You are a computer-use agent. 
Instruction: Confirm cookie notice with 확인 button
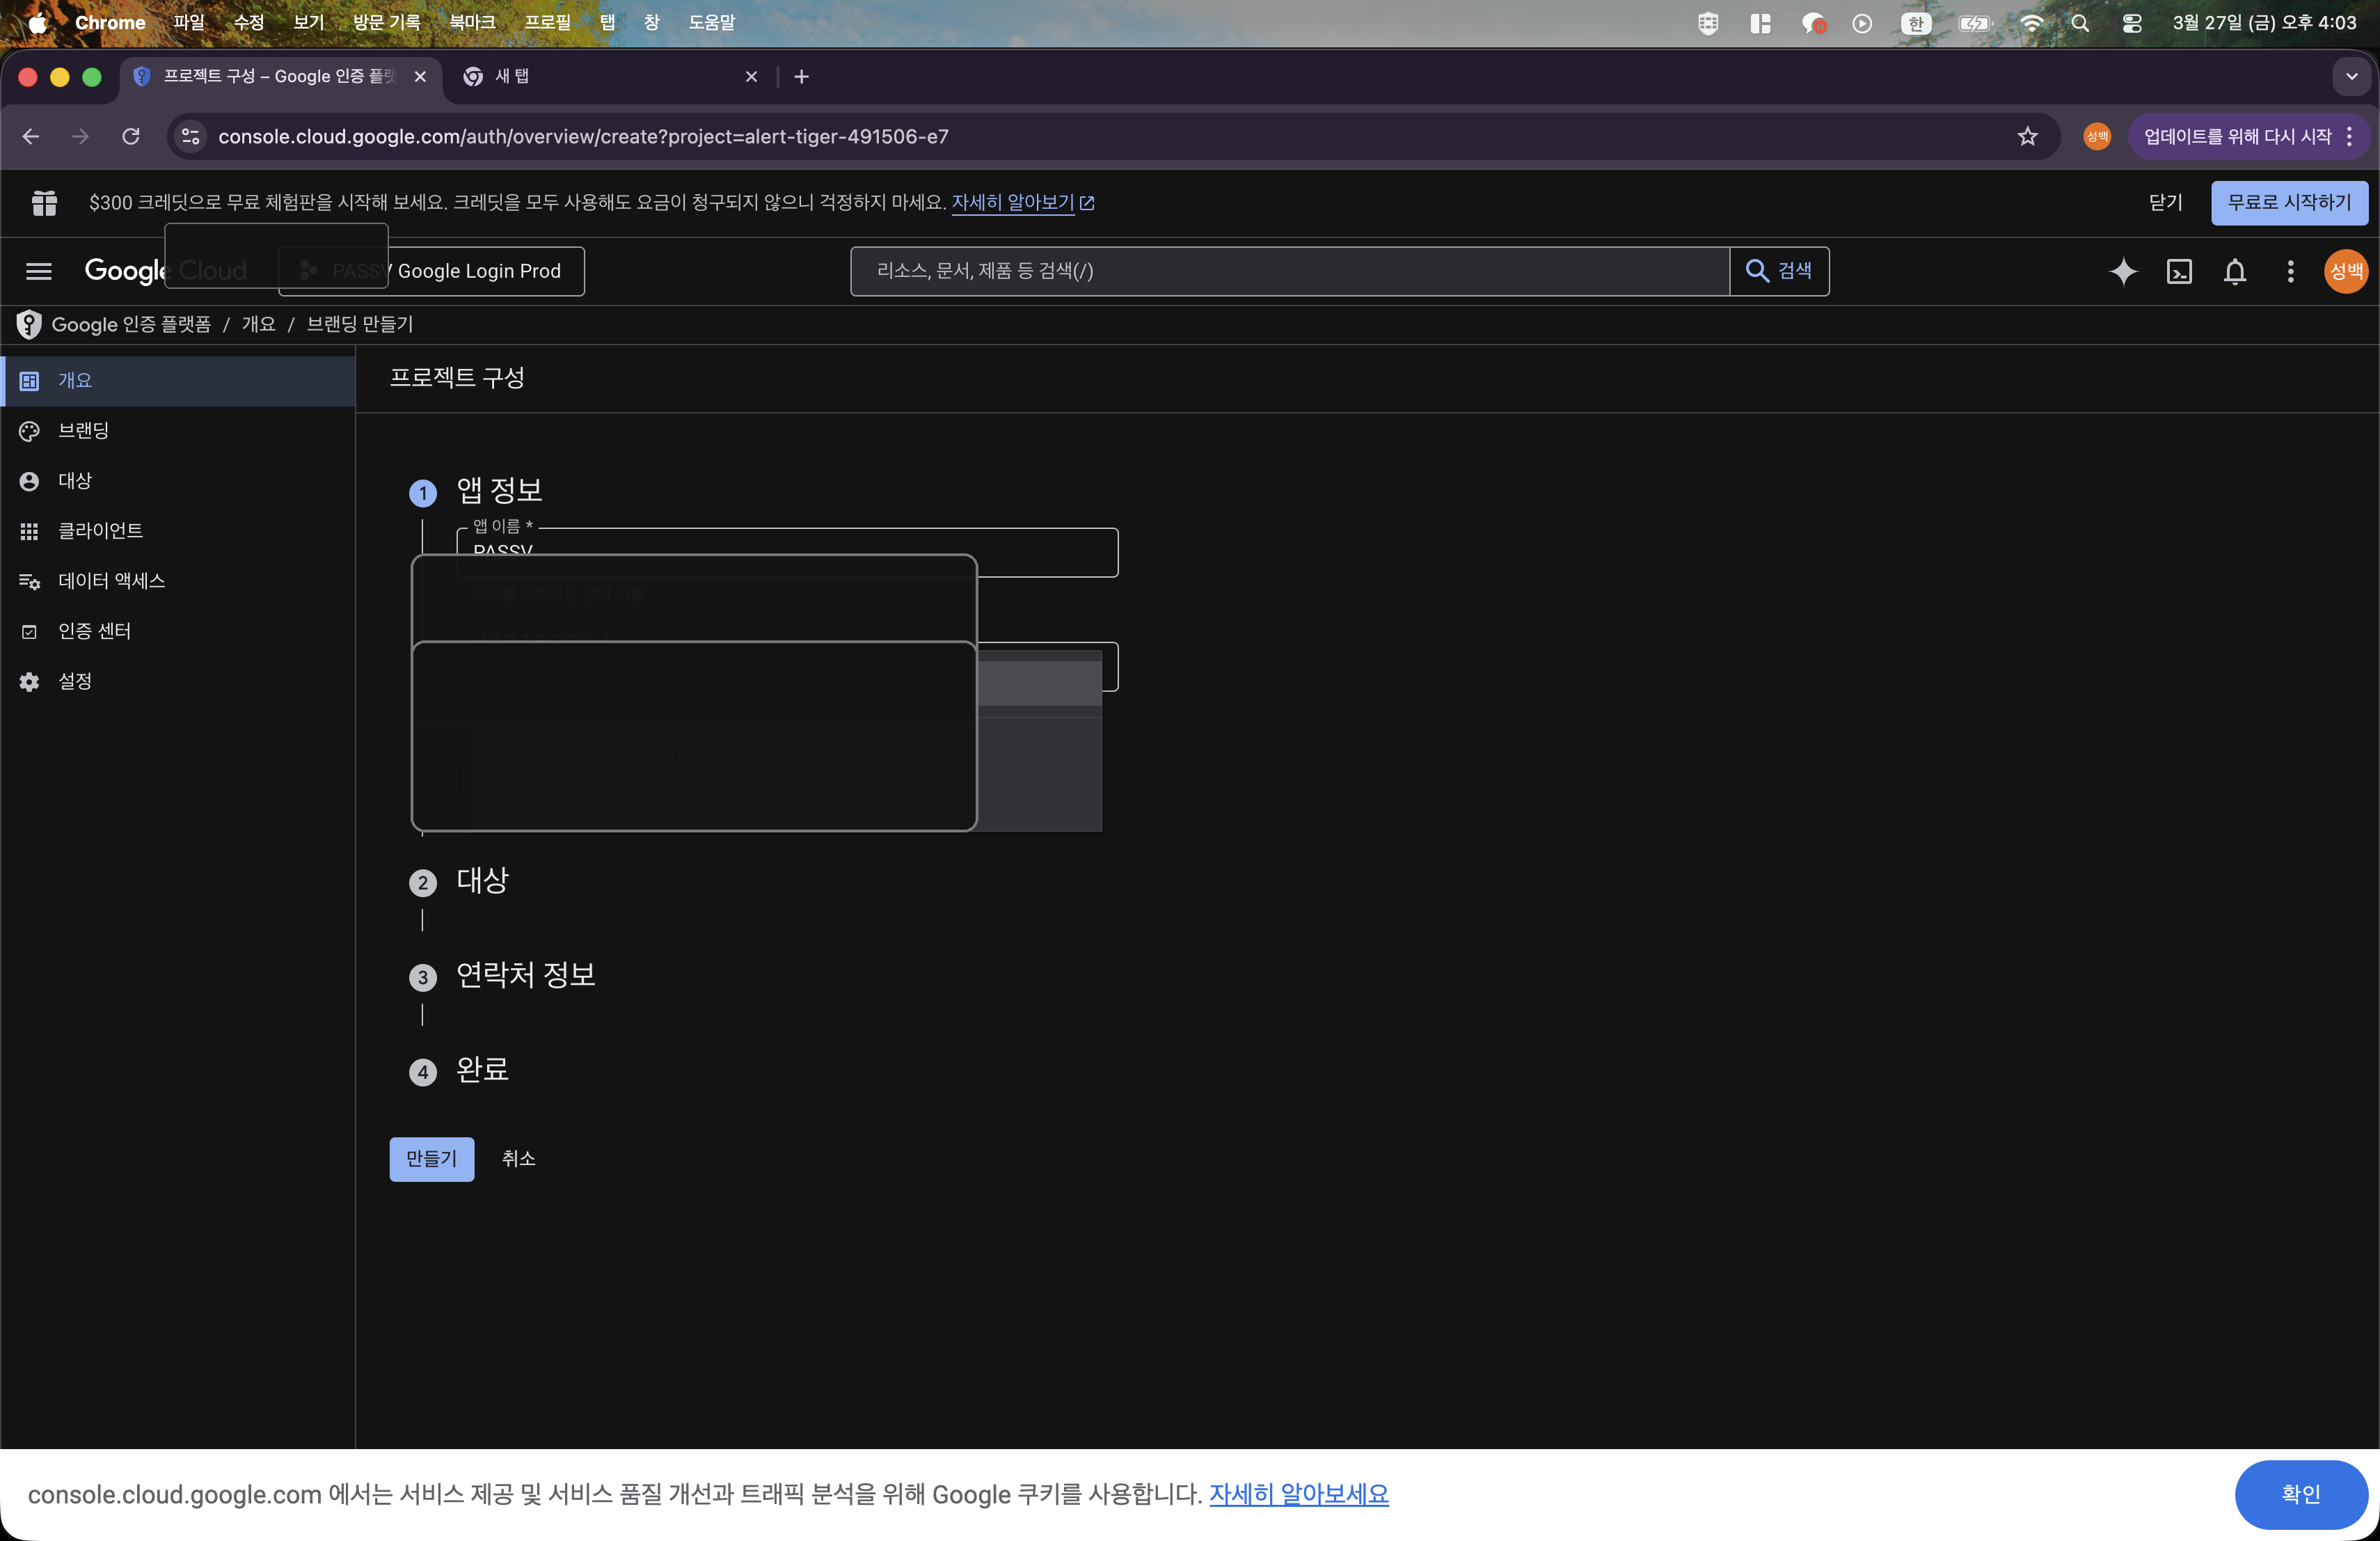click(x=2300, y=1493)
